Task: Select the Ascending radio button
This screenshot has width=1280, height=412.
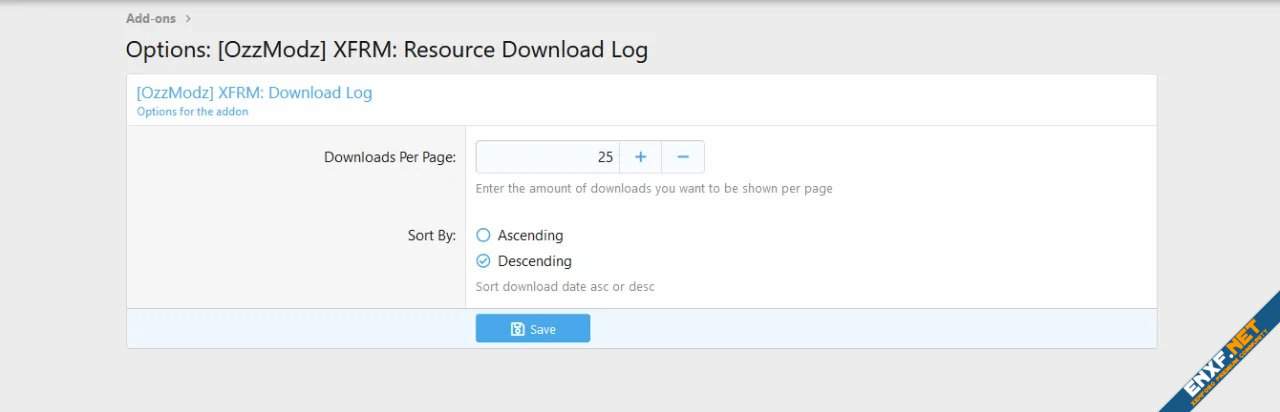Action: pyautogui.click(x=483, y=236)
